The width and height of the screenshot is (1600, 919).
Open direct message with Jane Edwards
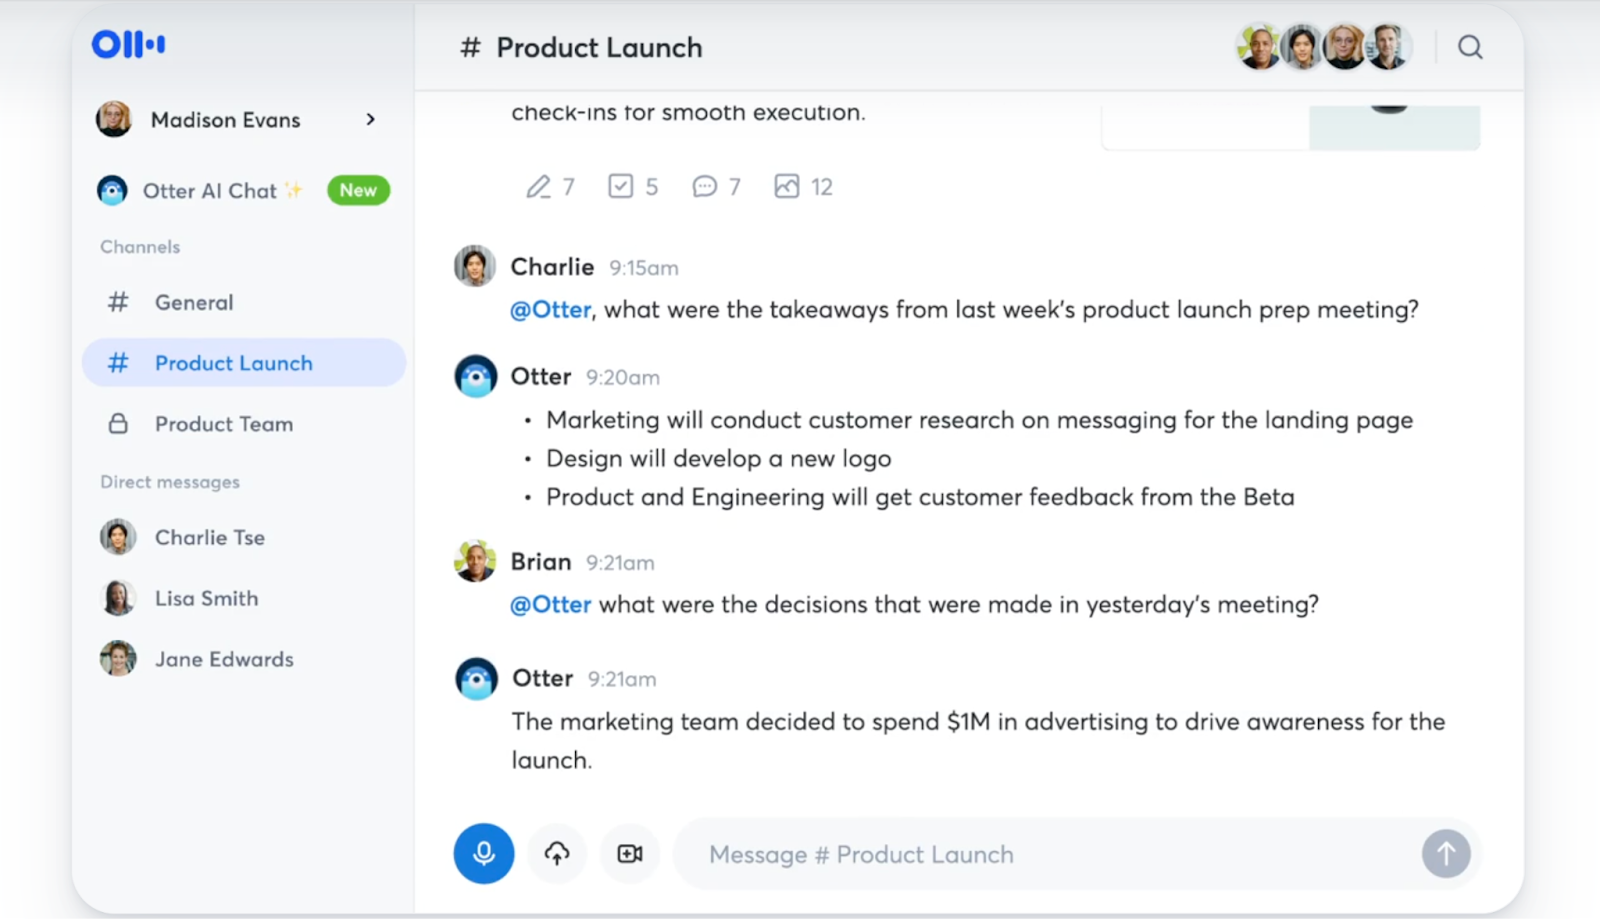click(244, 659)
